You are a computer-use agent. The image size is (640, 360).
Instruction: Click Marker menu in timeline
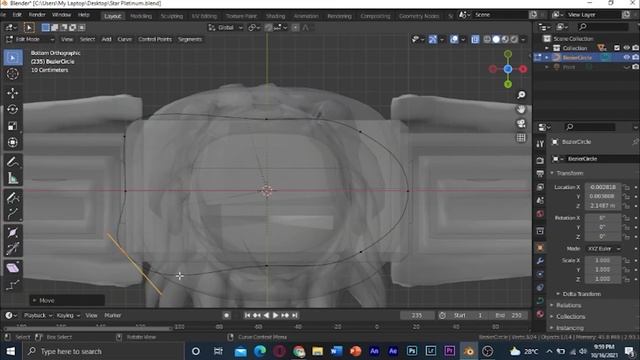[113, 316]
